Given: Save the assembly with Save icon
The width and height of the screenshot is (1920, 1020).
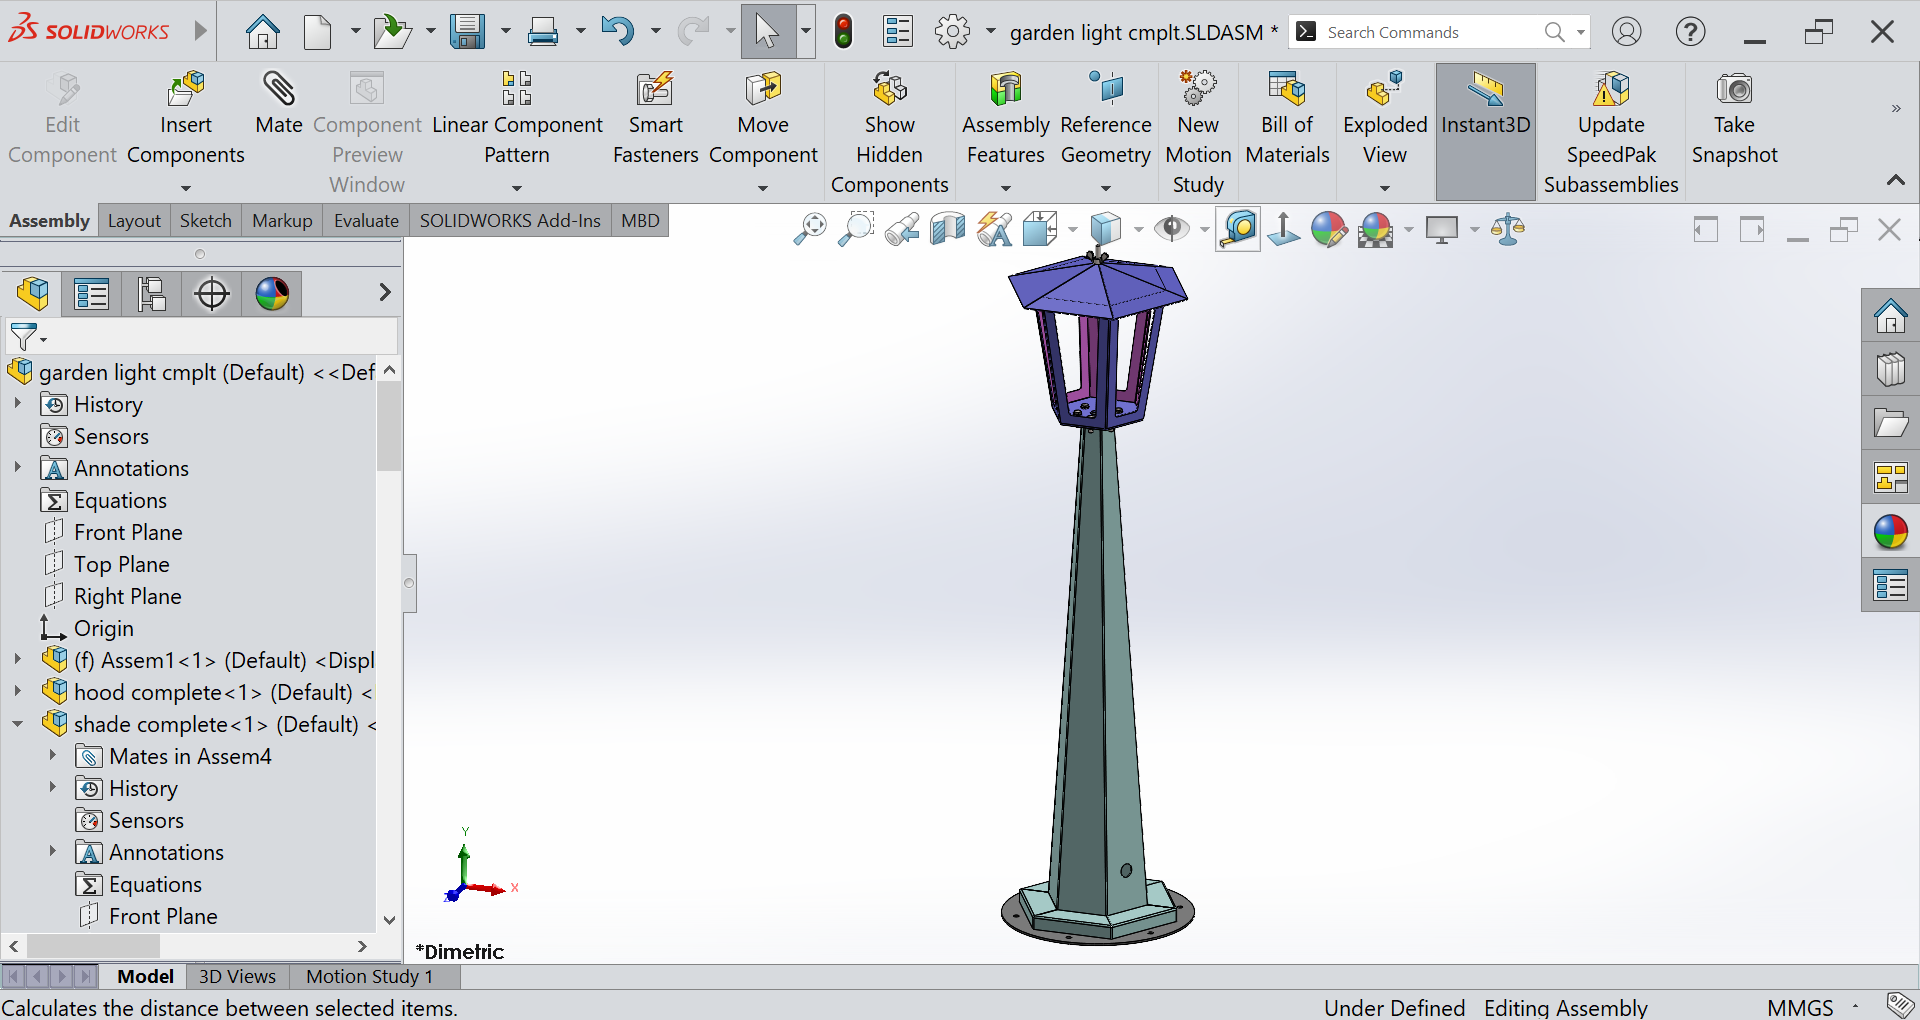Looking at the screenshot, I should [x=467, y=32].
